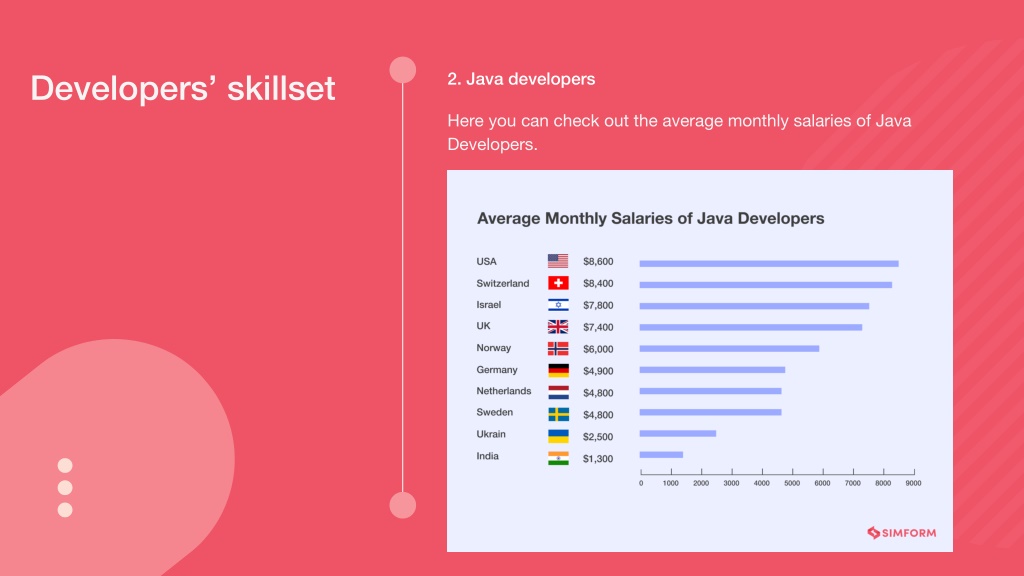Click the UK country label
This screenshot has height=576, width=1024.
tap(483, 326)
